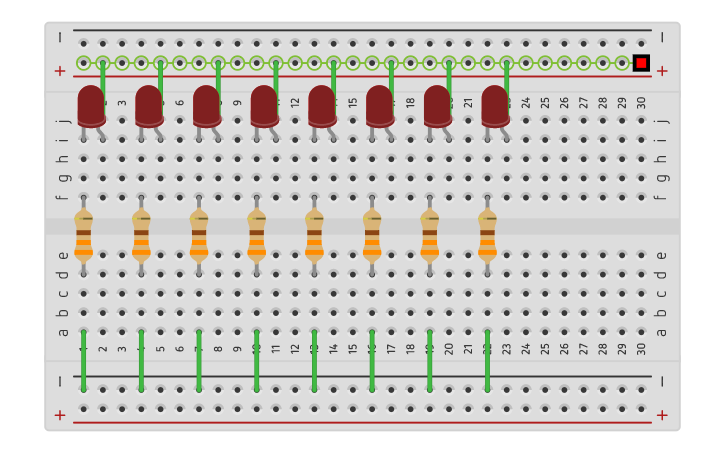Select the fifth red LED from the left

tap(322, 106)
